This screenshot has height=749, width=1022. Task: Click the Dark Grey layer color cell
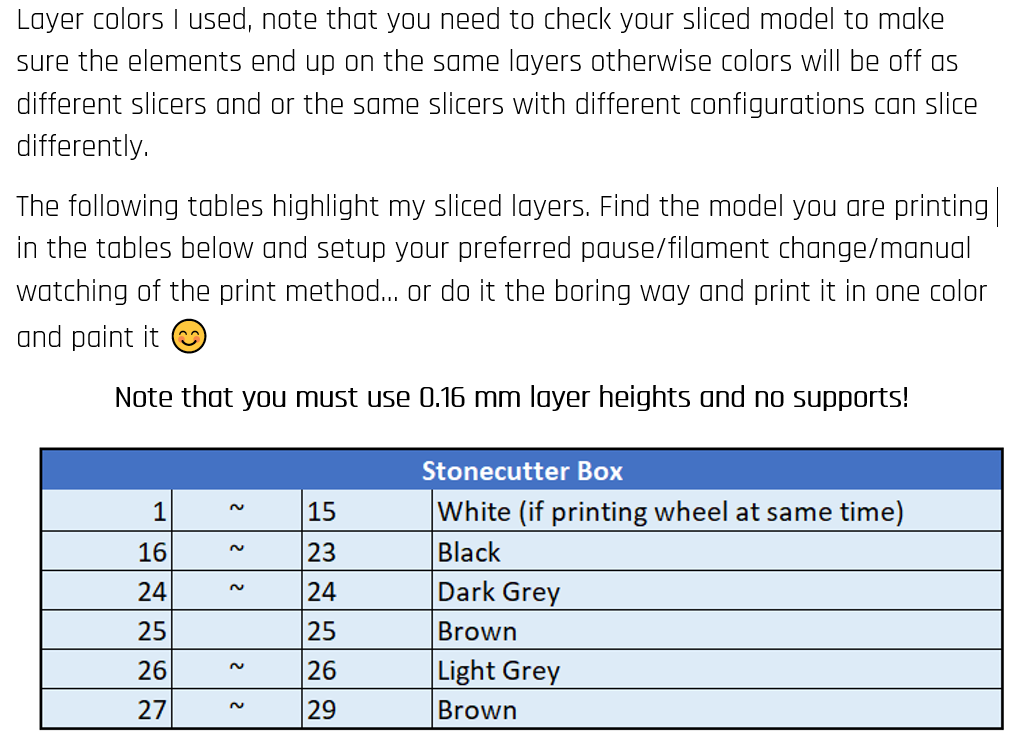tap(717, 591)
